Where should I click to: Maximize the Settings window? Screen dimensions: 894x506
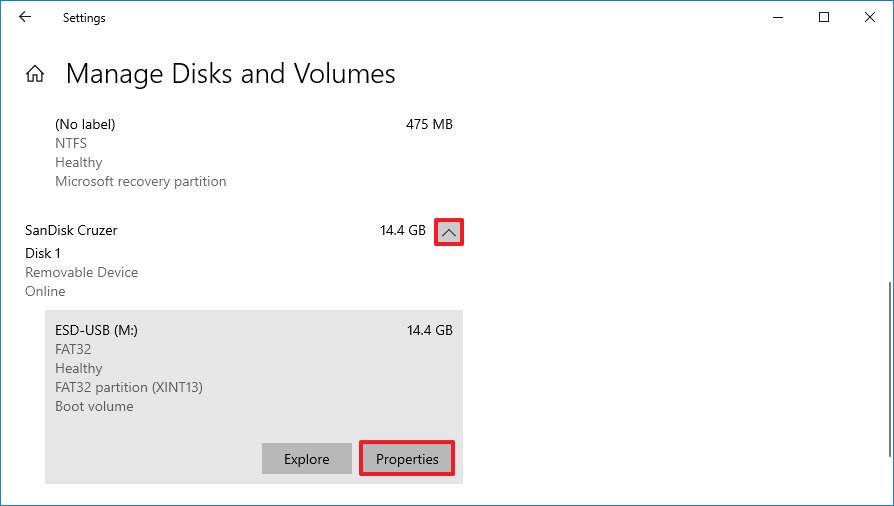point(824,17)
